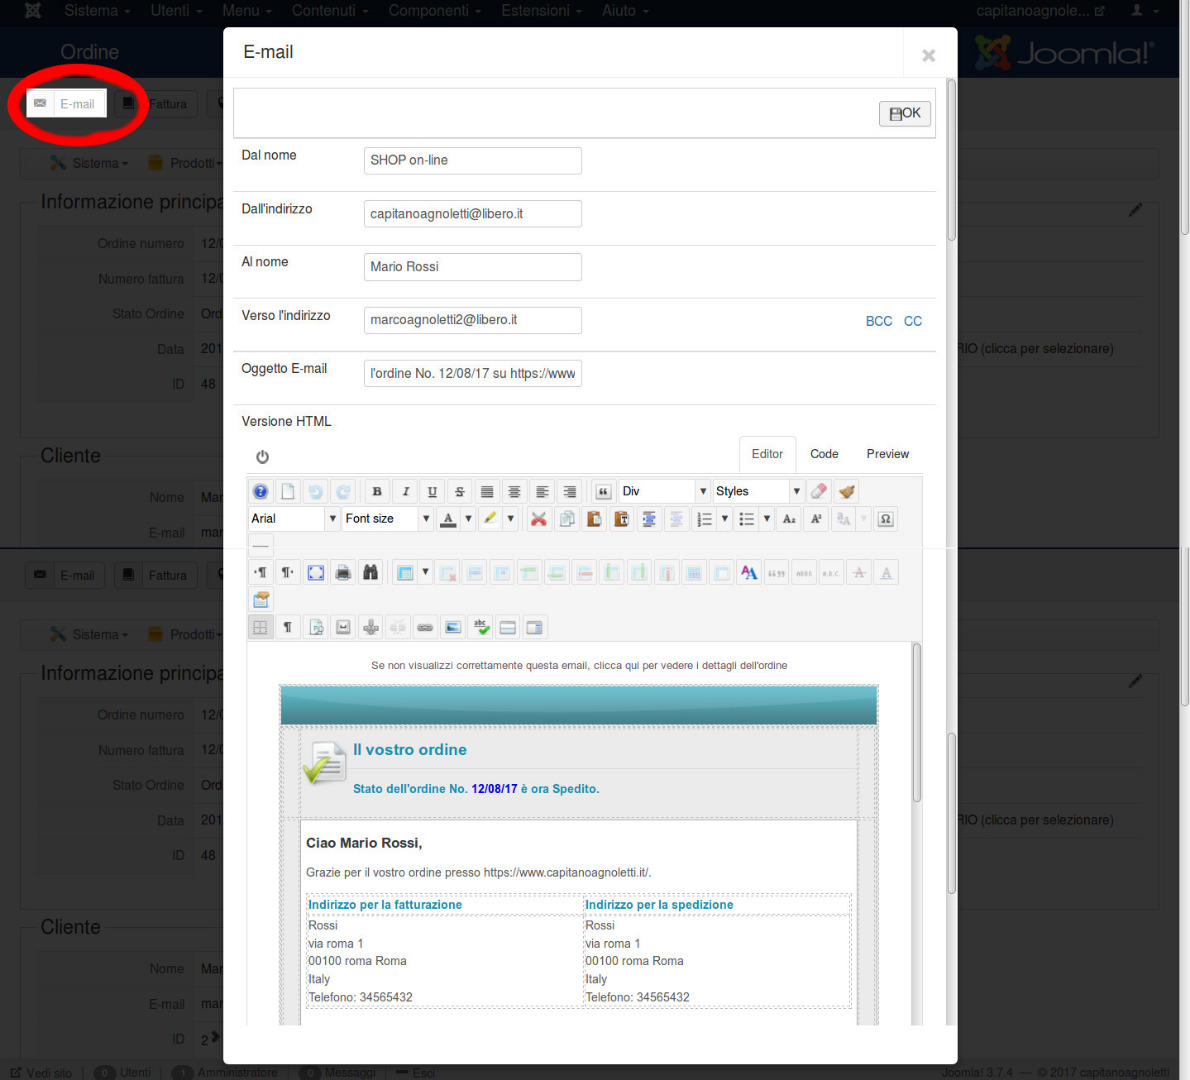
Task: Click the Superscript icon
Action: tap(817, 519)
